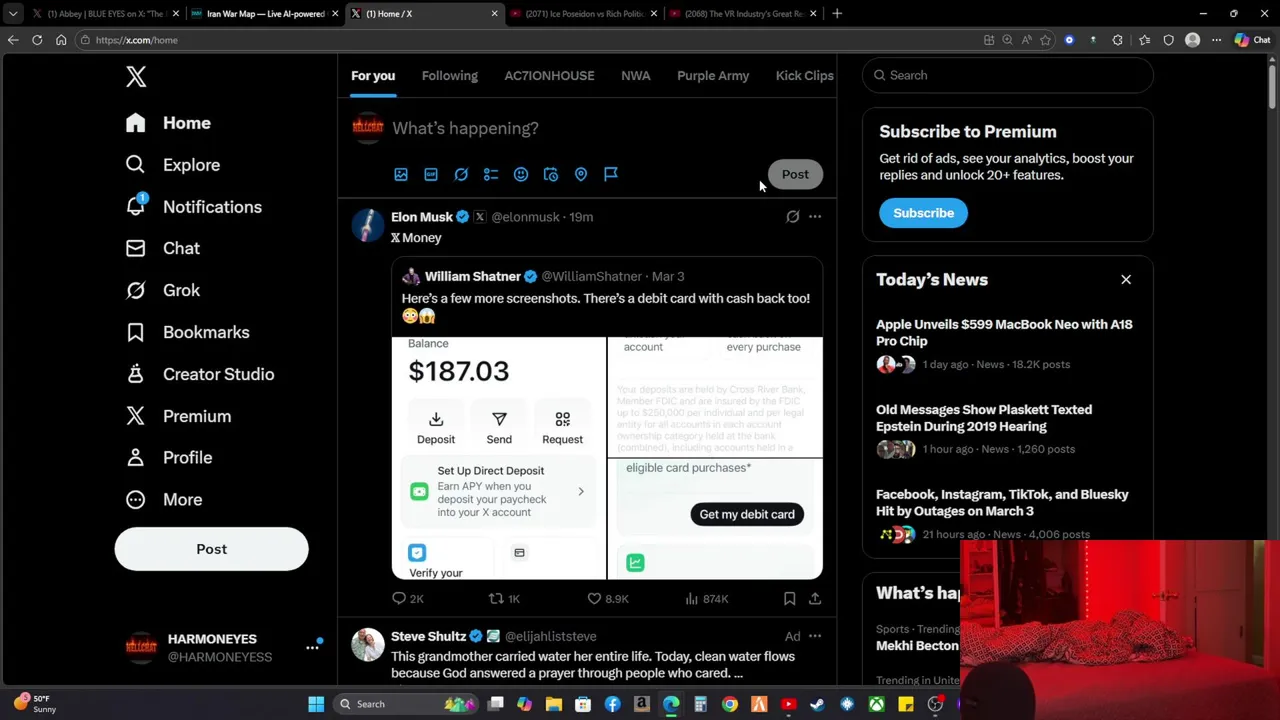
Task: Add a GIF to the post
Action: click(x=431, y=174)
